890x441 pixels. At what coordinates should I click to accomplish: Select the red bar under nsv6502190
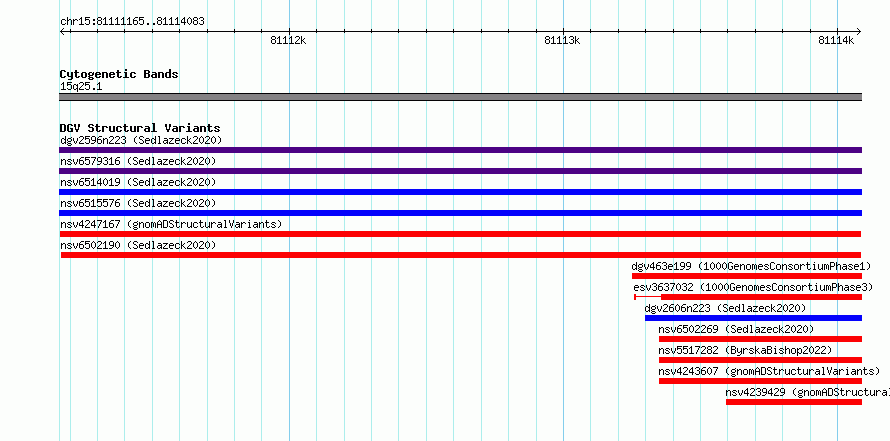pyautogui.click(x=461, y=255)
